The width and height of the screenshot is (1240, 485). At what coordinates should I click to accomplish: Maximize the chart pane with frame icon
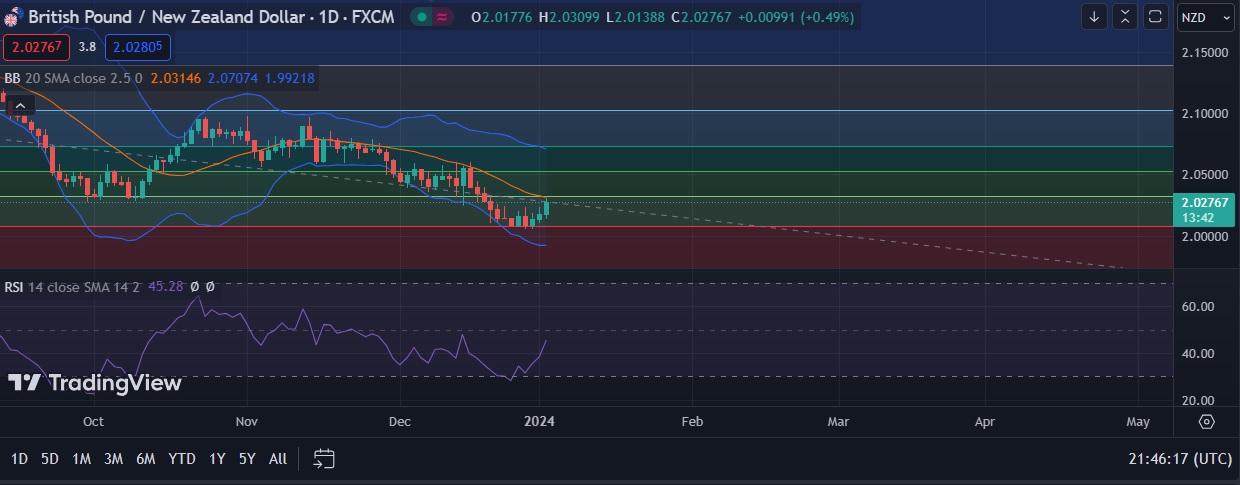(1155, 17)
